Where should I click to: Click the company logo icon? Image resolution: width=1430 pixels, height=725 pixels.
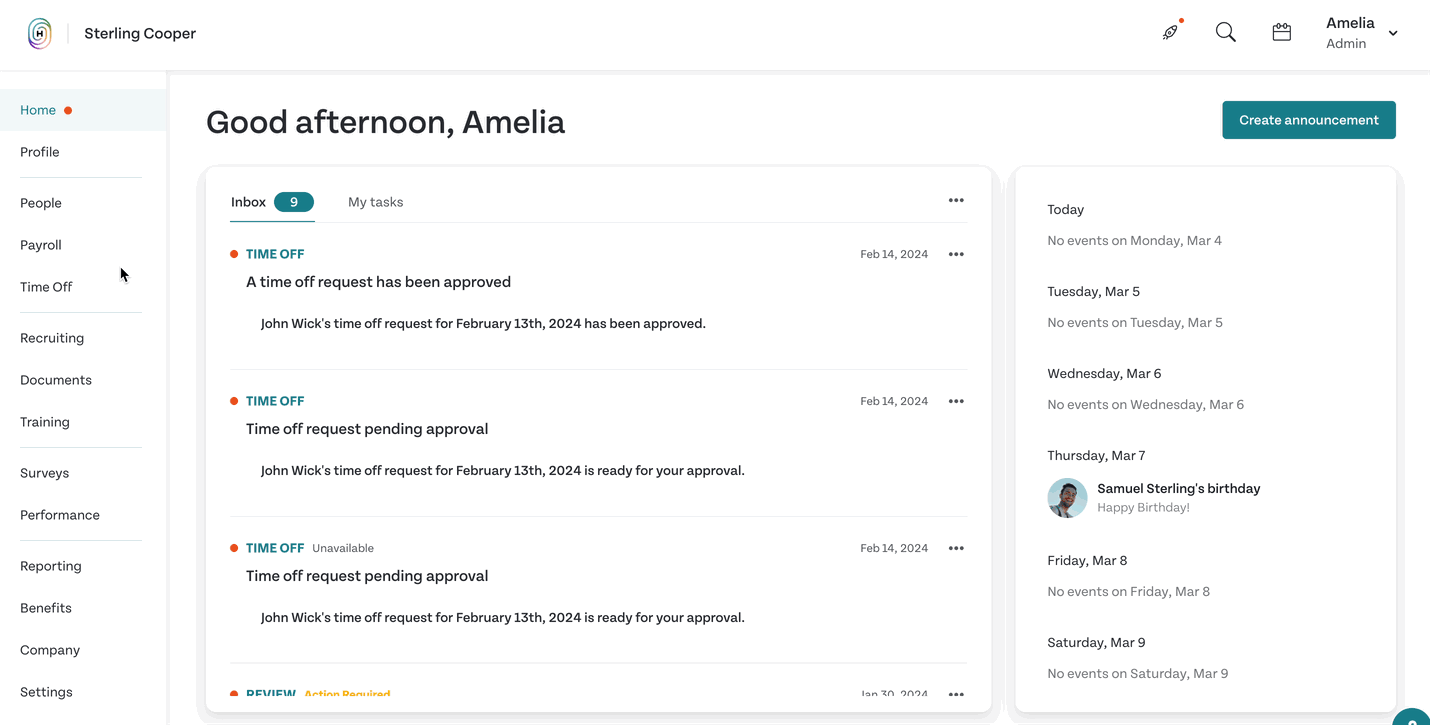[x=39, y=33]
